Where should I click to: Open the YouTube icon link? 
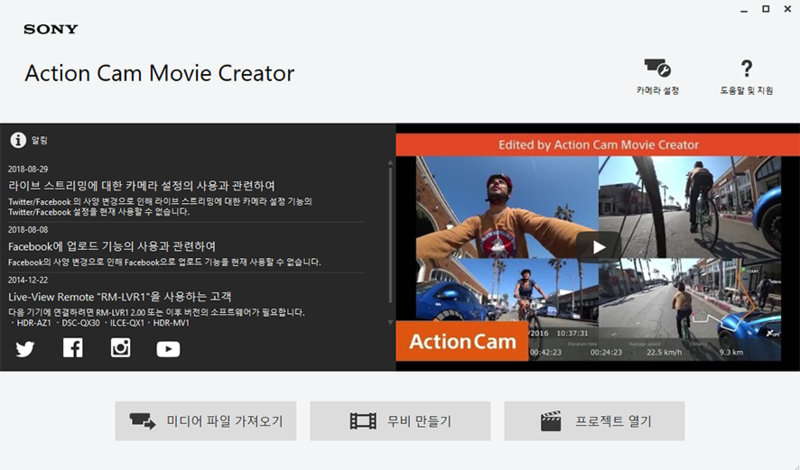[168, 349]
